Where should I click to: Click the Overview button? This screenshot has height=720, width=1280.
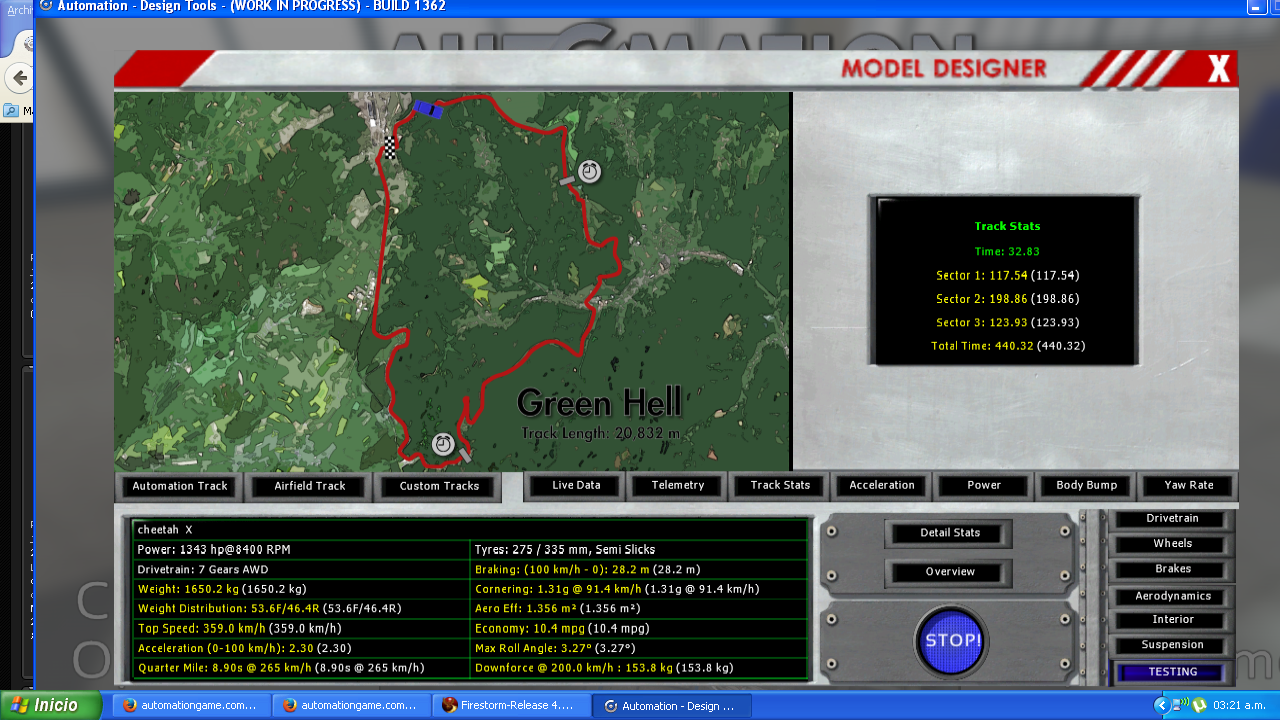coord(949,572)
